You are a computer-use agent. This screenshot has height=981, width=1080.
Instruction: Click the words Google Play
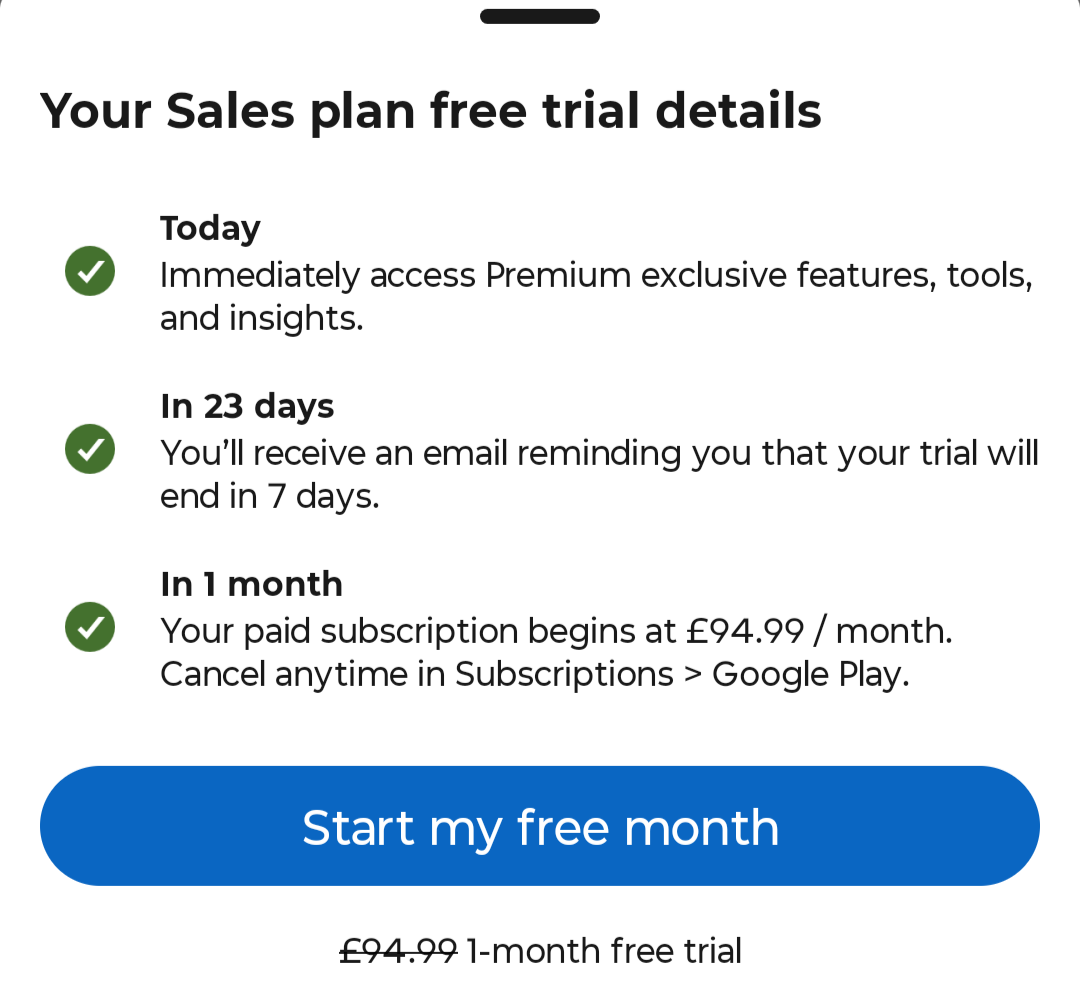tap(809, 675)
